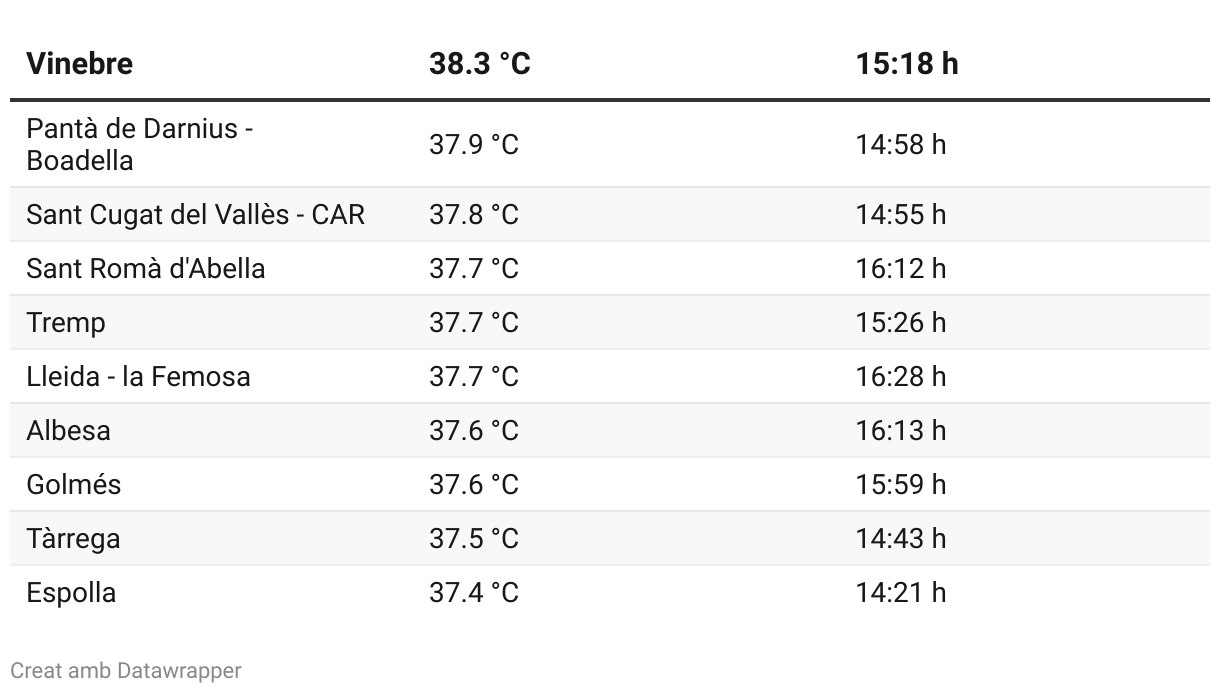1220x694 pixels.
Task: Select the 16:28 h time cell
Action: tap(900, 376)
